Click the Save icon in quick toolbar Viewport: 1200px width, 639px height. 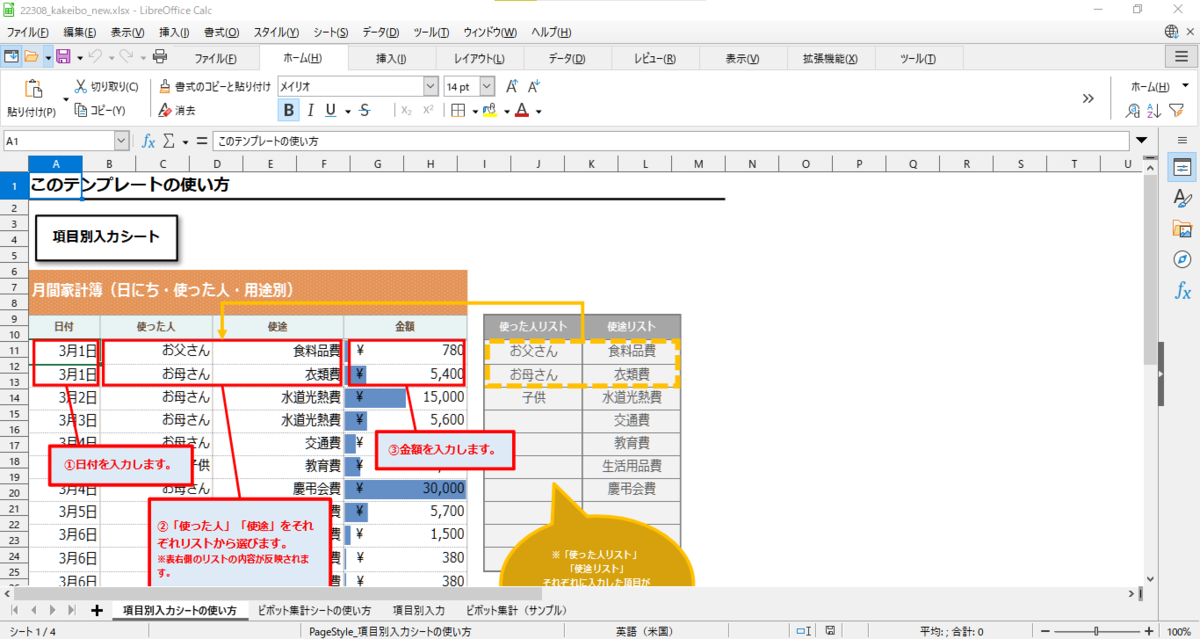[x=62, y=57]
